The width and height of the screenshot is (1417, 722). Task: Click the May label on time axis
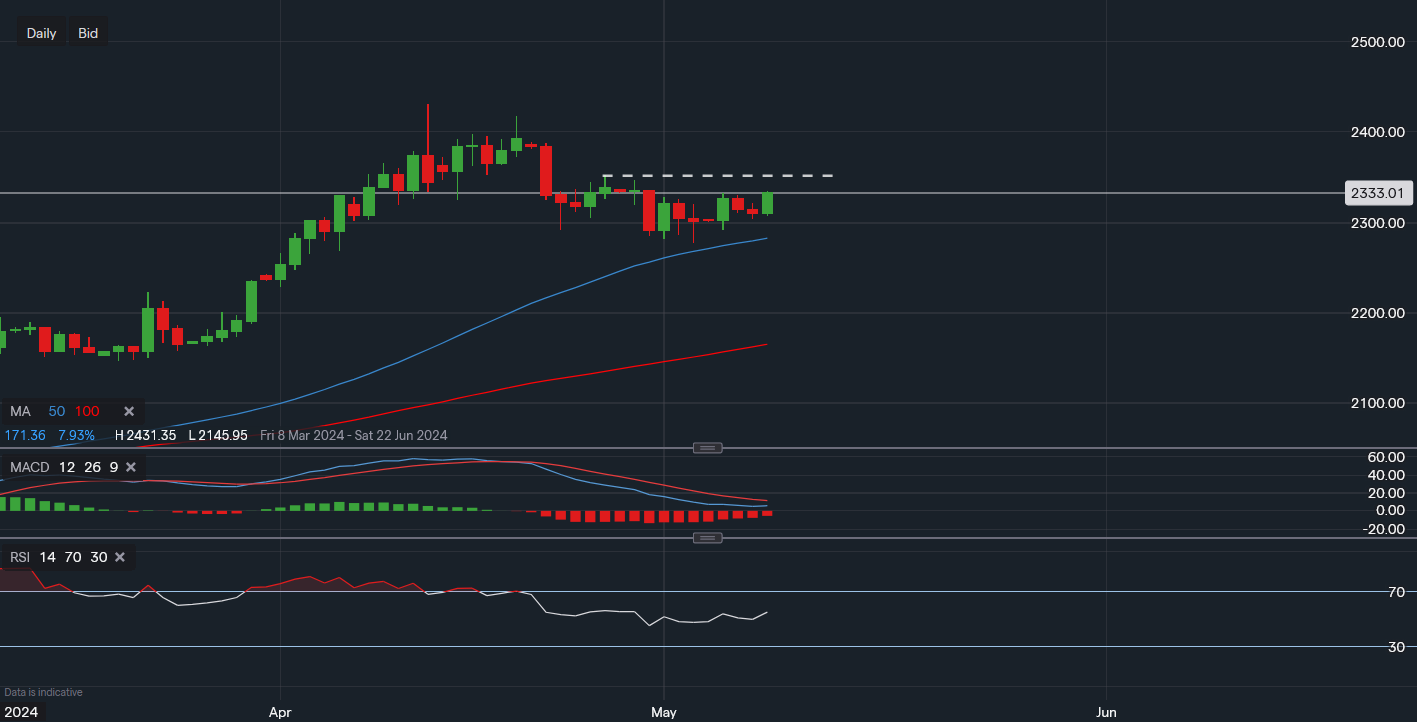tap(664, 712)
